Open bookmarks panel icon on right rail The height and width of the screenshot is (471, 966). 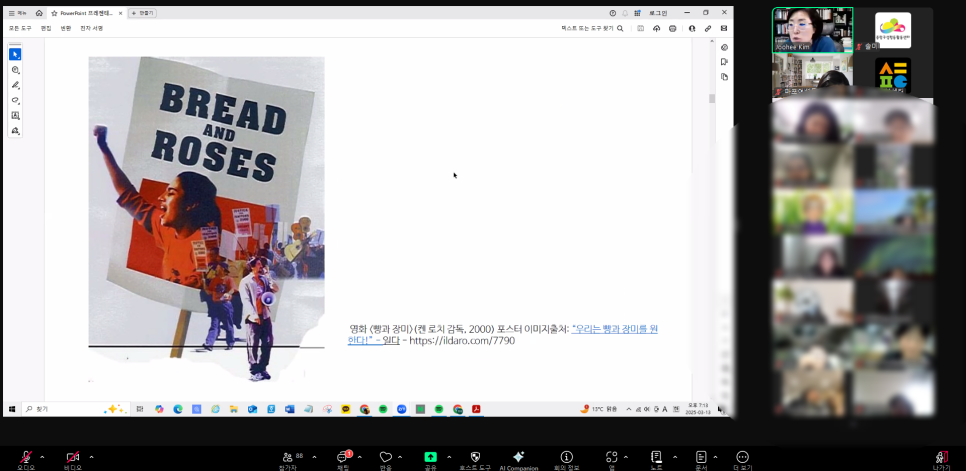724,62
